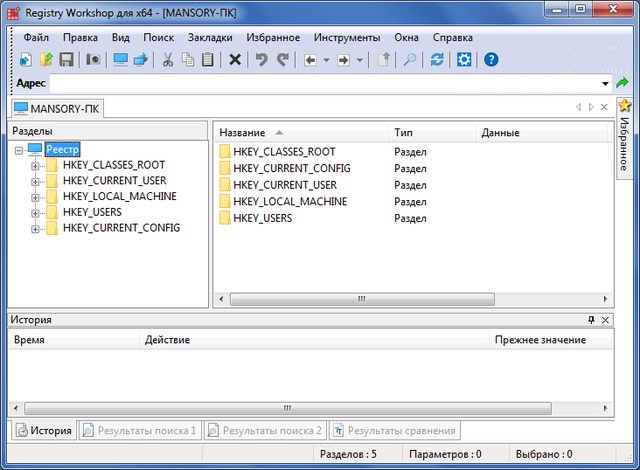The height and width of the screenshot is (470, 640).
Task: Click the Undo arrow icon
Action: pyautogui.click(x=262, y=60)
